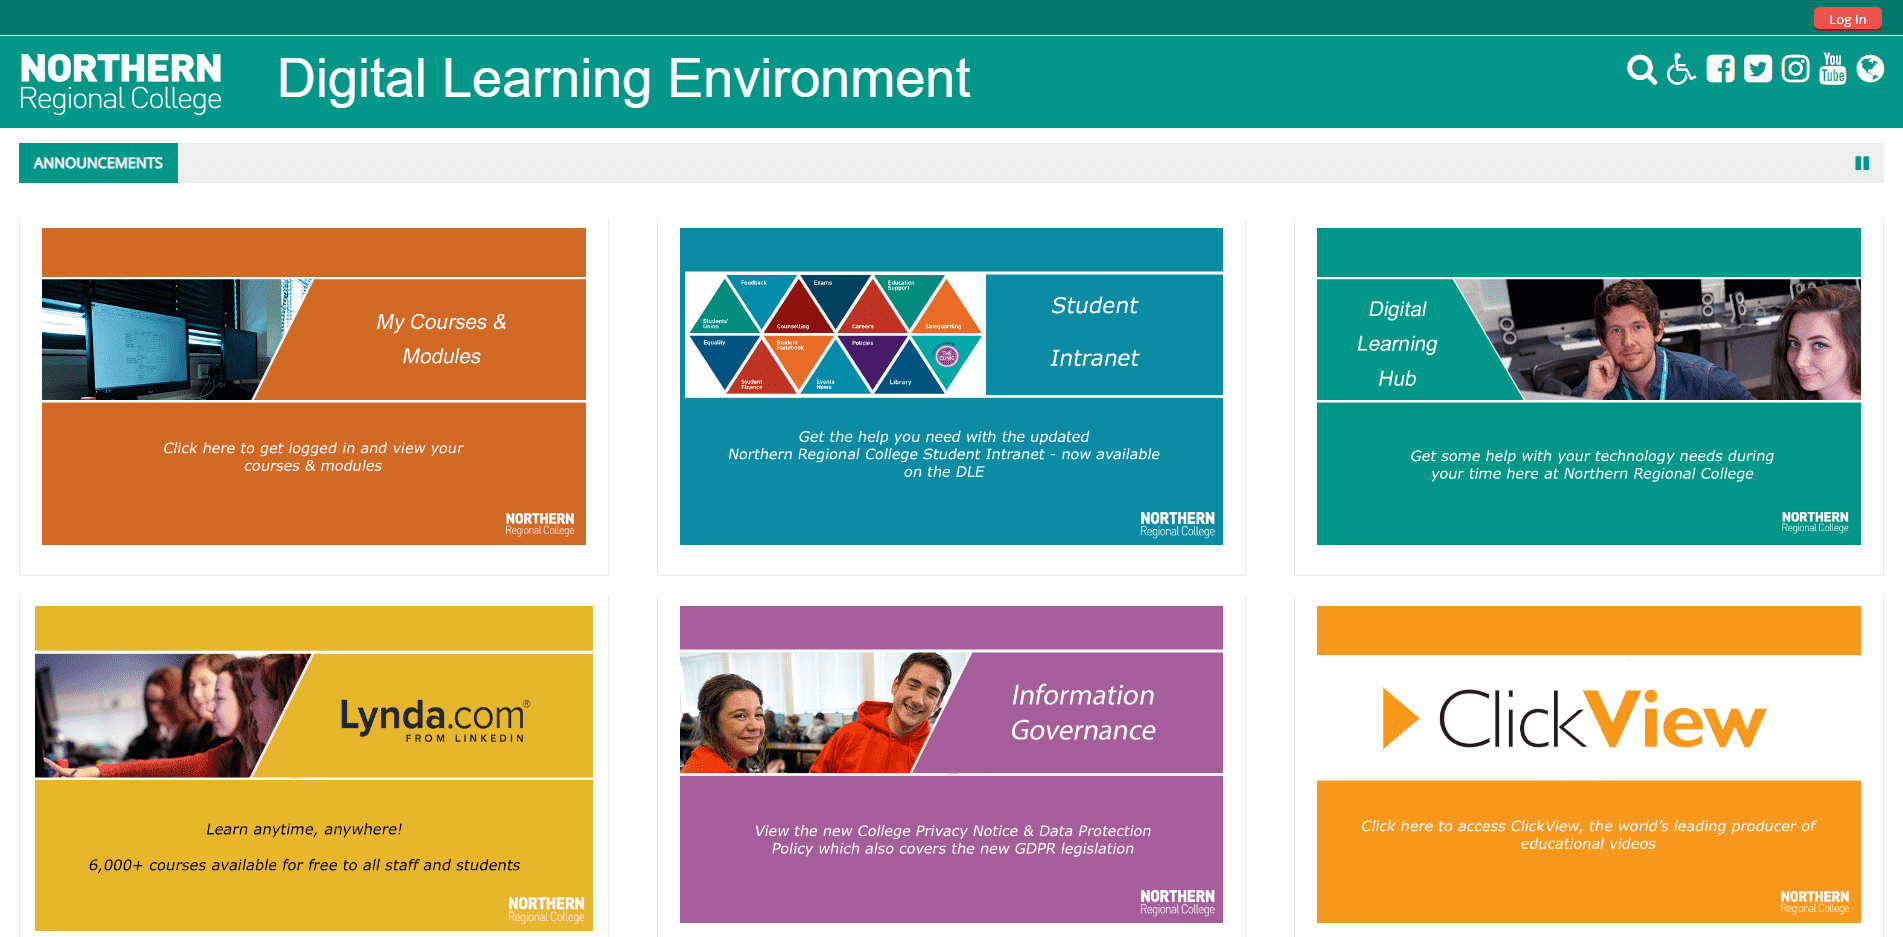Open the accessibility wheelchair icon

(1681, 69)
